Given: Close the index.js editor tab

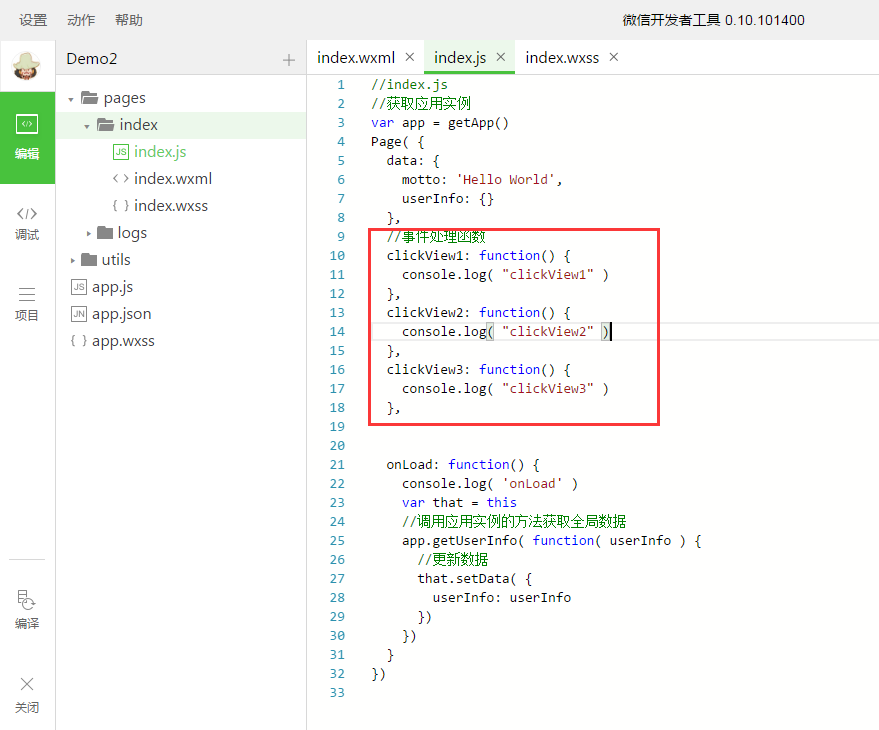Looking at the screenshot, I should (501, 57).
